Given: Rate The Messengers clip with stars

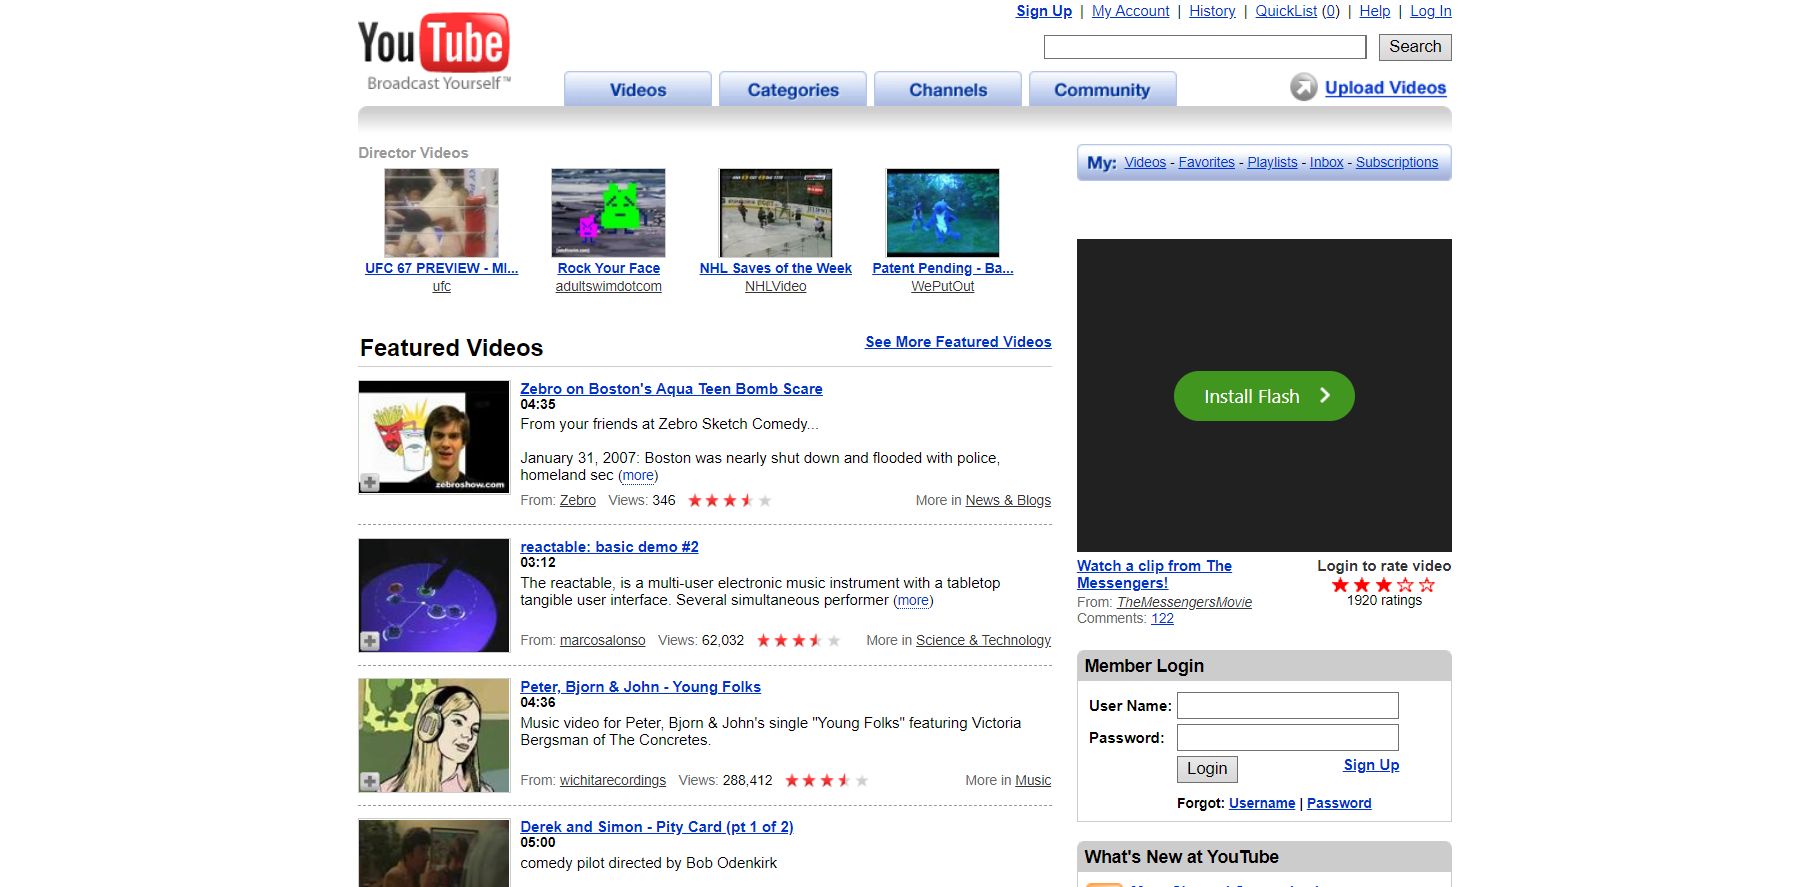Looking at the screenshot, I should (1384, 584).
